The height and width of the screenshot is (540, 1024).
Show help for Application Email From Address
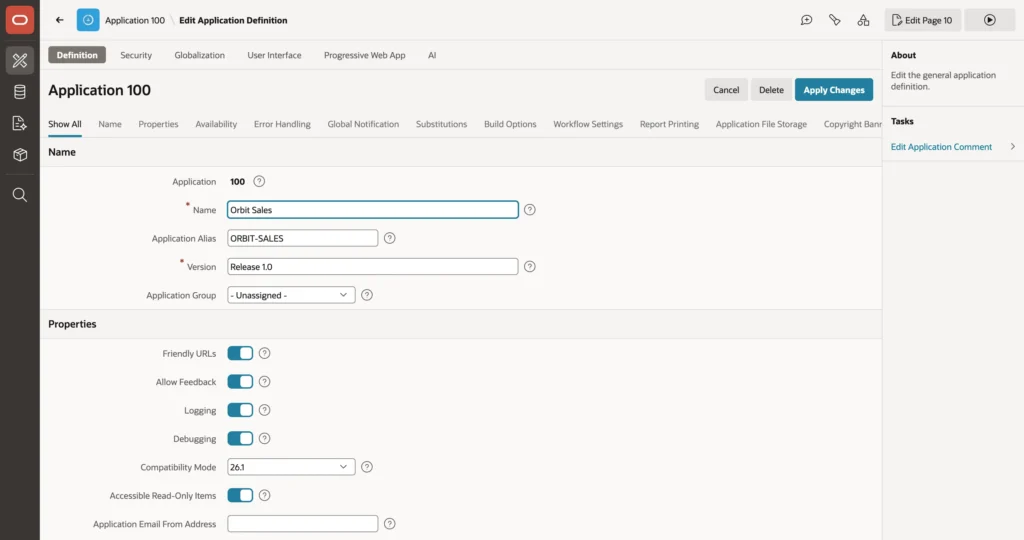pyautogui.click(x=390, y=524)
